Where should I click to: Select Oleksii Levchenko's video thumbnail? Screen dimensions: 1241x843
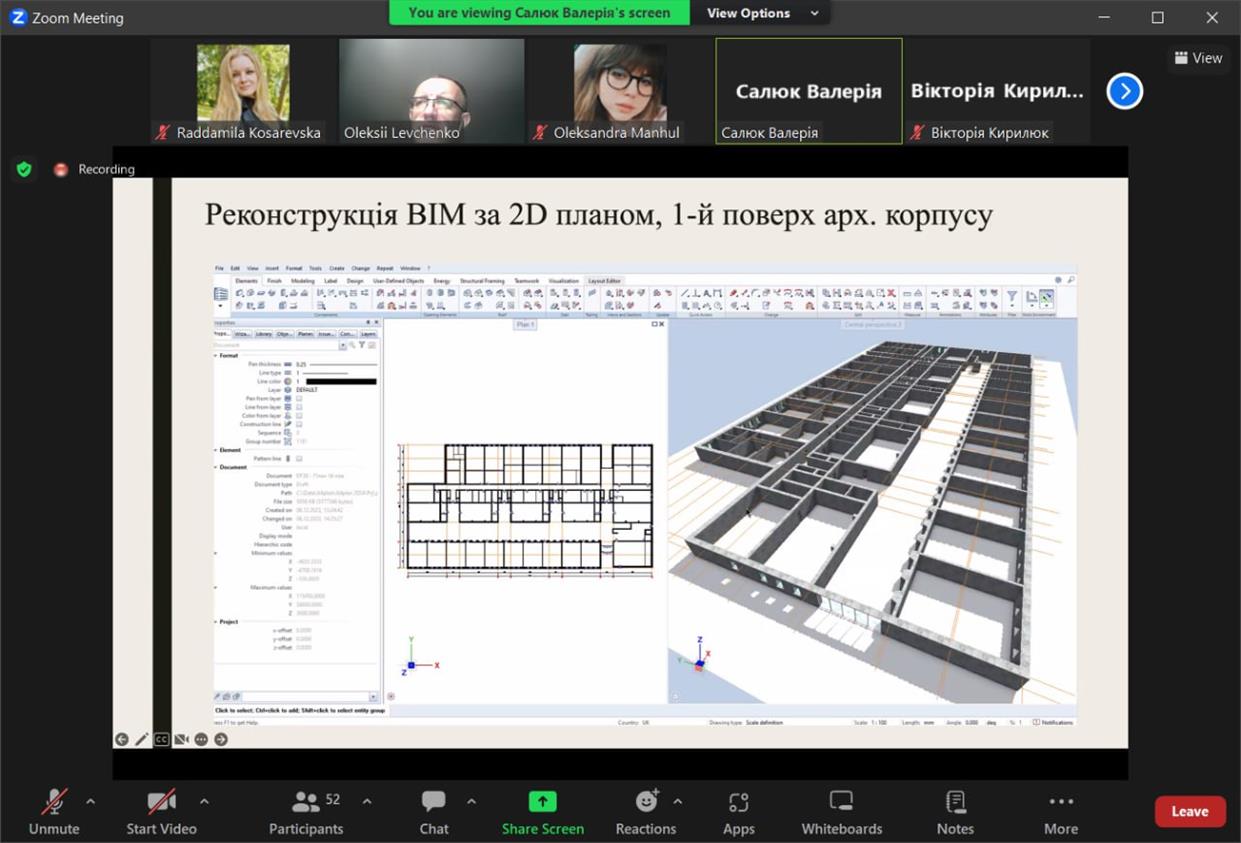click(431, 91)
